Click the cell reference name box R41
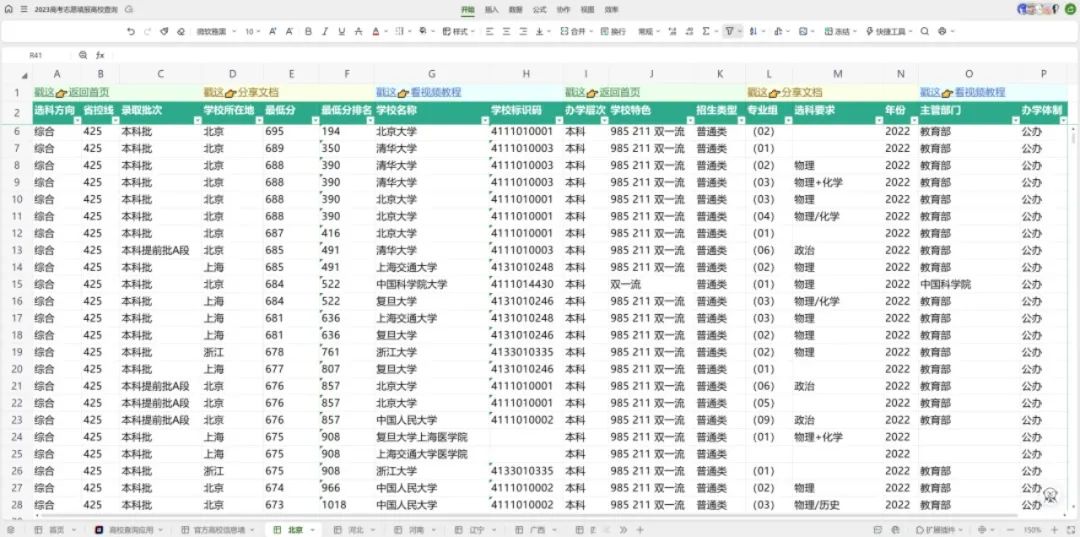The image size is (1080, 537). pos(36,55)
